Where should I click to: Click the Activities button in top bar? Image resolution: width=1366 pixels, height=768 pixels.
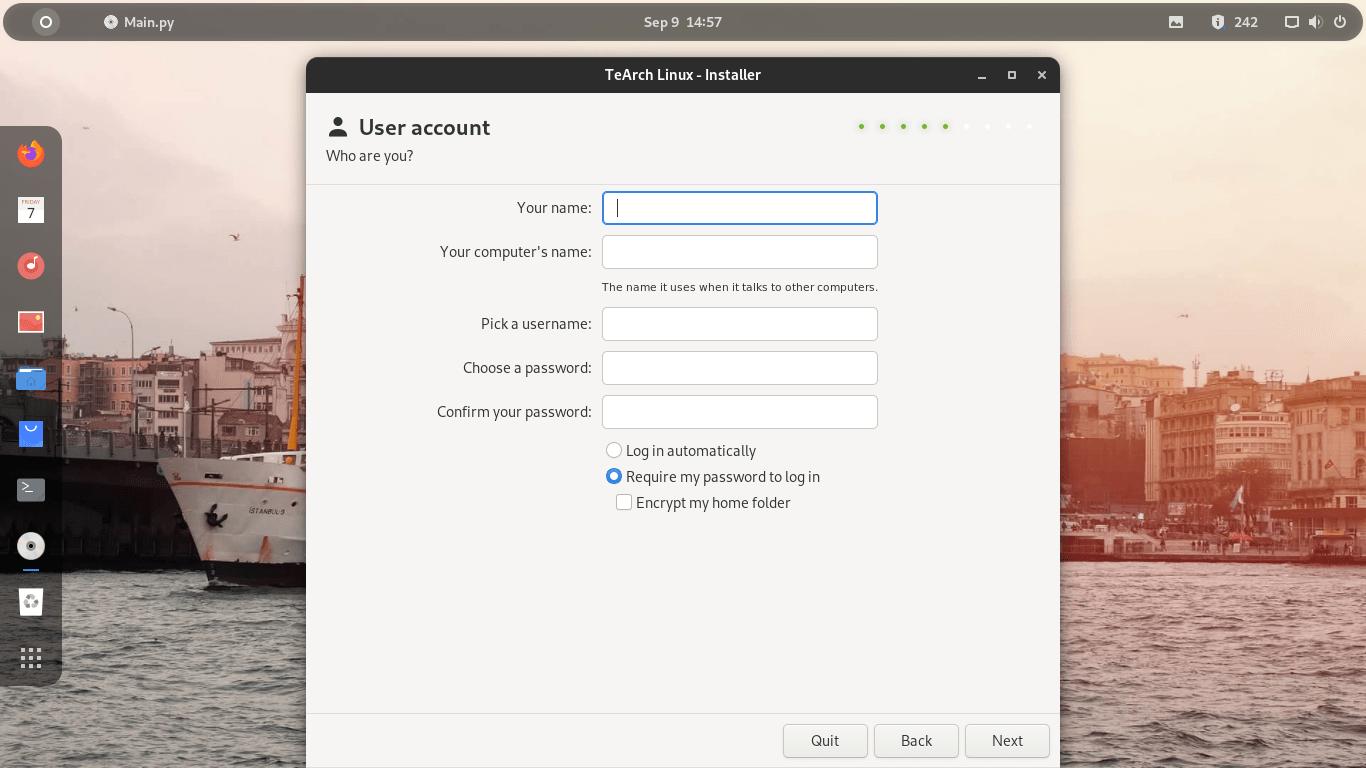[46, 22]
